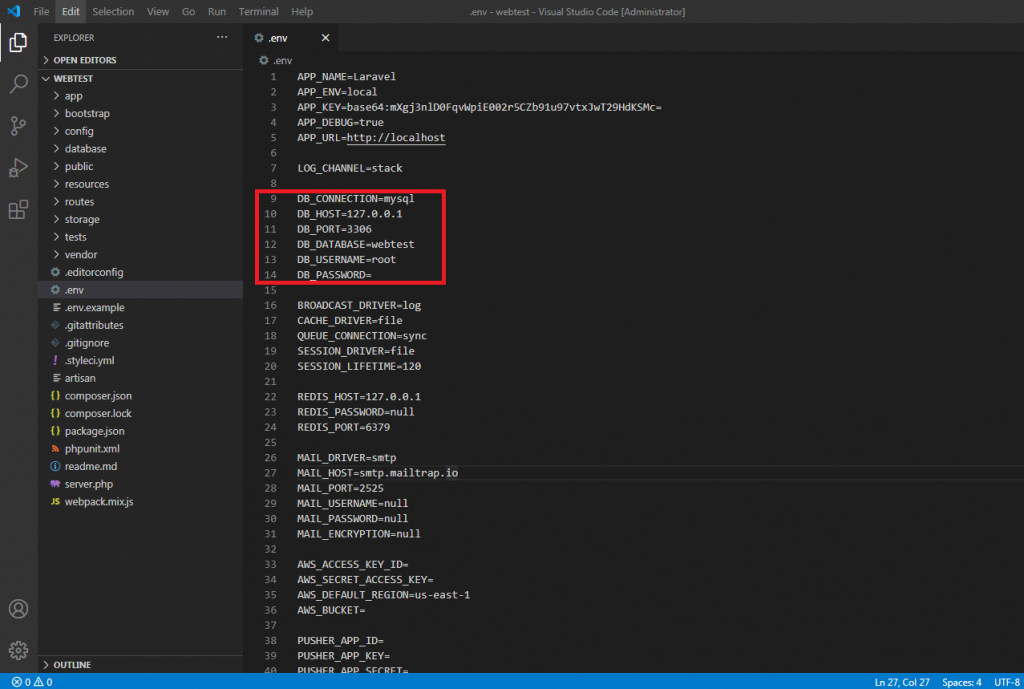Screen dimensions: 1024x689
Task: Click Ln 27, Col 27 status item
Action: pos(901,682)
